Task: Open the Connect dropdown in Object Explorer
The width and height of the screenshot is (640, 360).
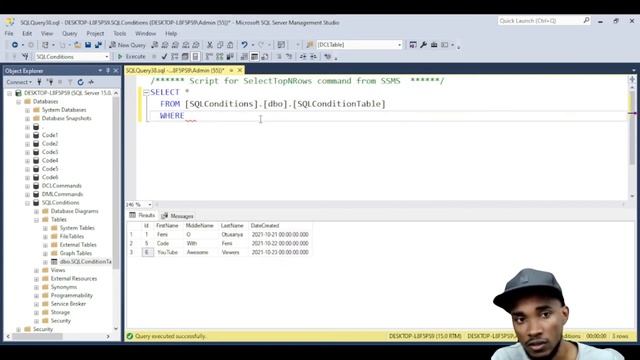Action: [19, 82]
